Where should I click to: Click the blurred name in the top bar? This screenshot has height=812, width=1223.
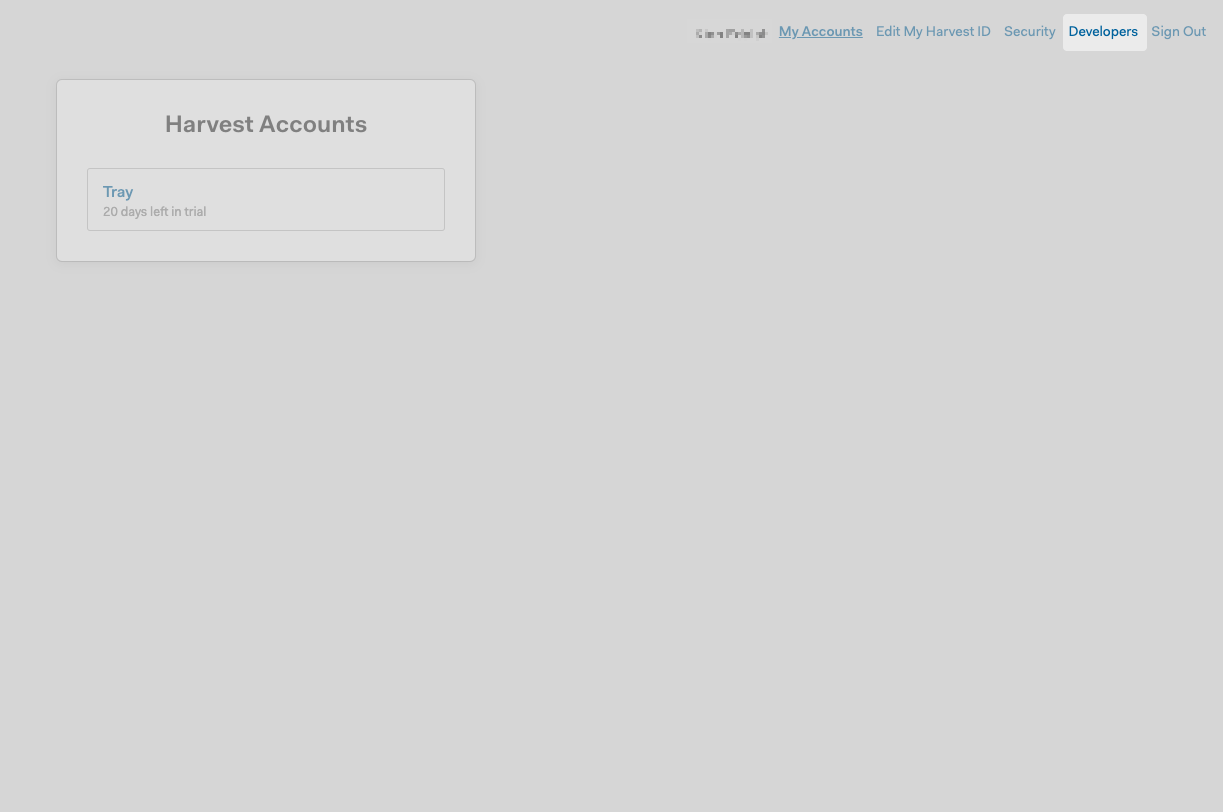tap(731, 33)
